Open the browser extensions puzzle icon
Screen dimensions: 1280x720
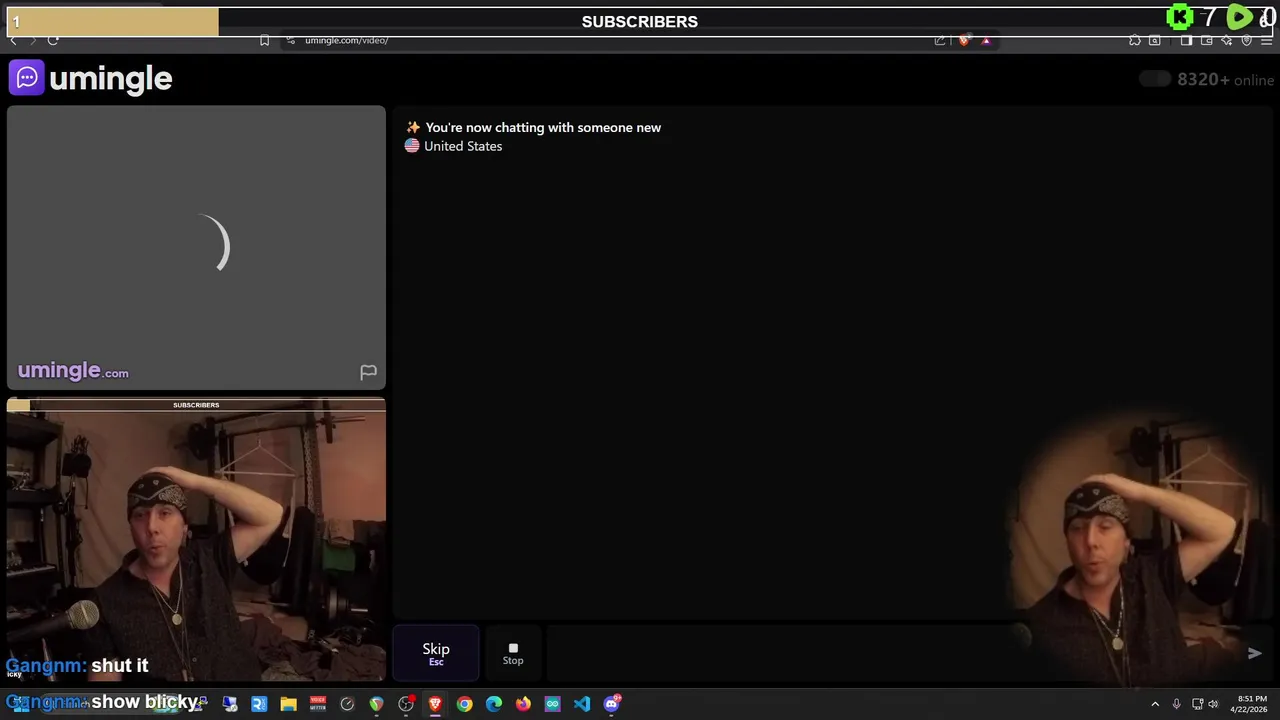pyautogui.click(x=1134, y=40)
